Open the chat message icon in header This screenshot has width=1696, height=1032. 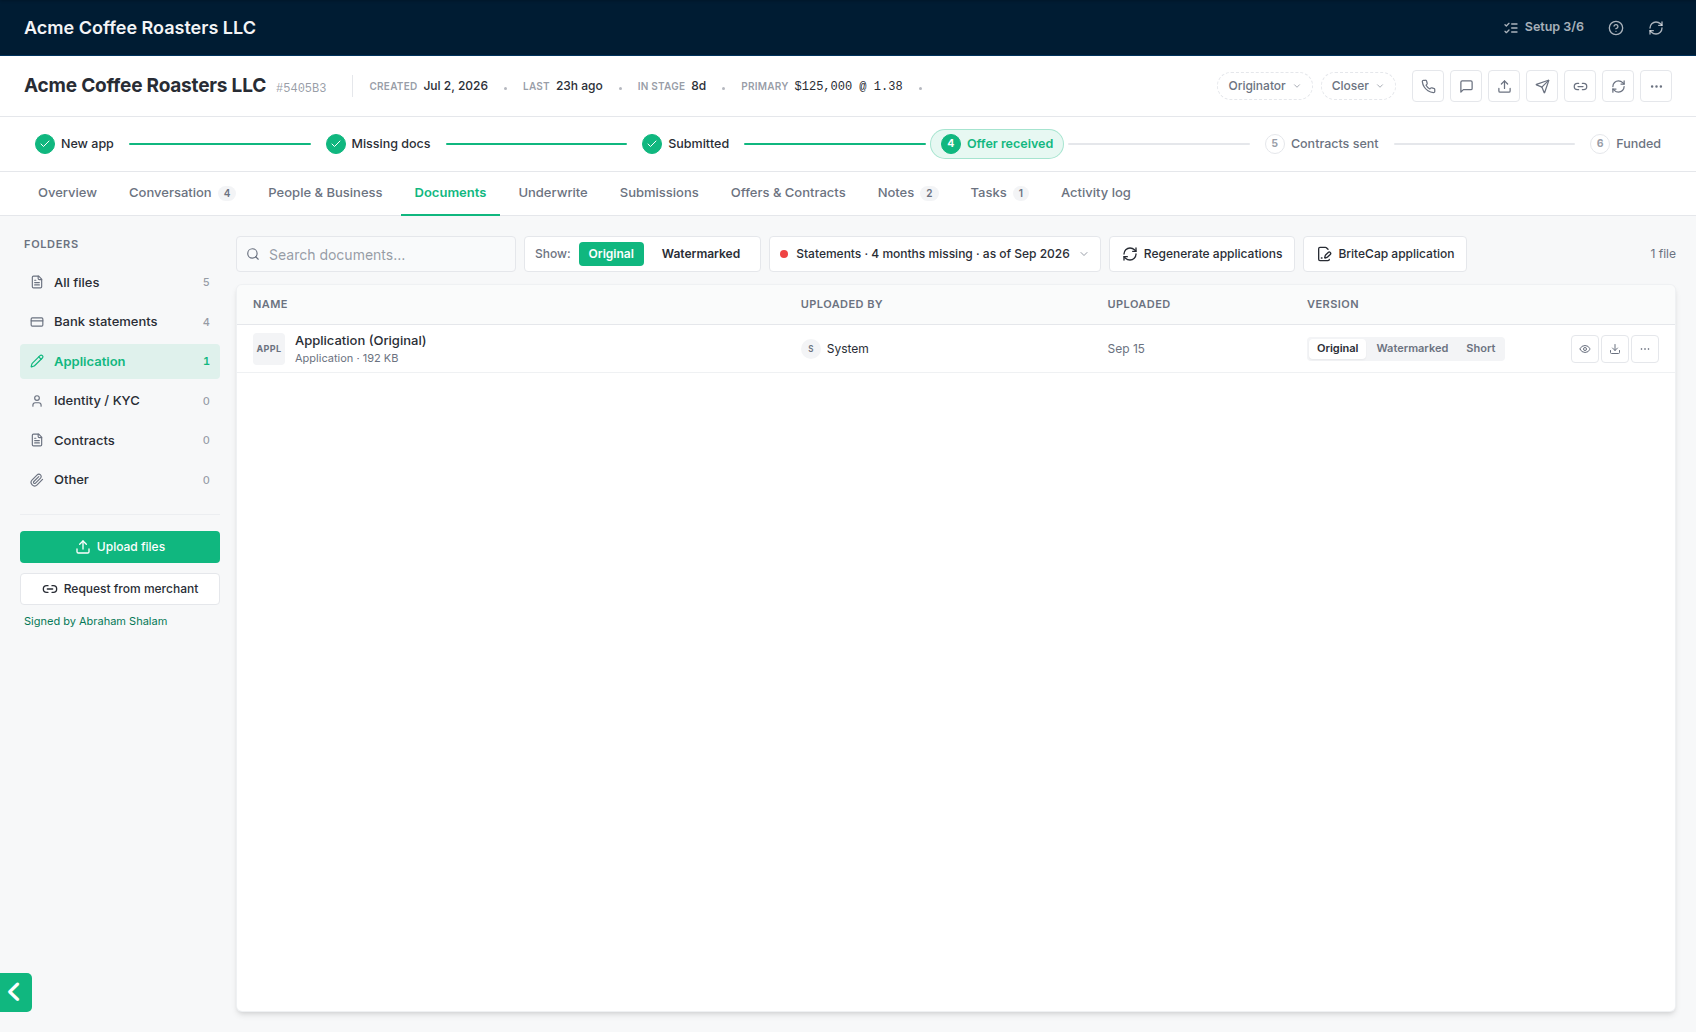point(1466,86)
